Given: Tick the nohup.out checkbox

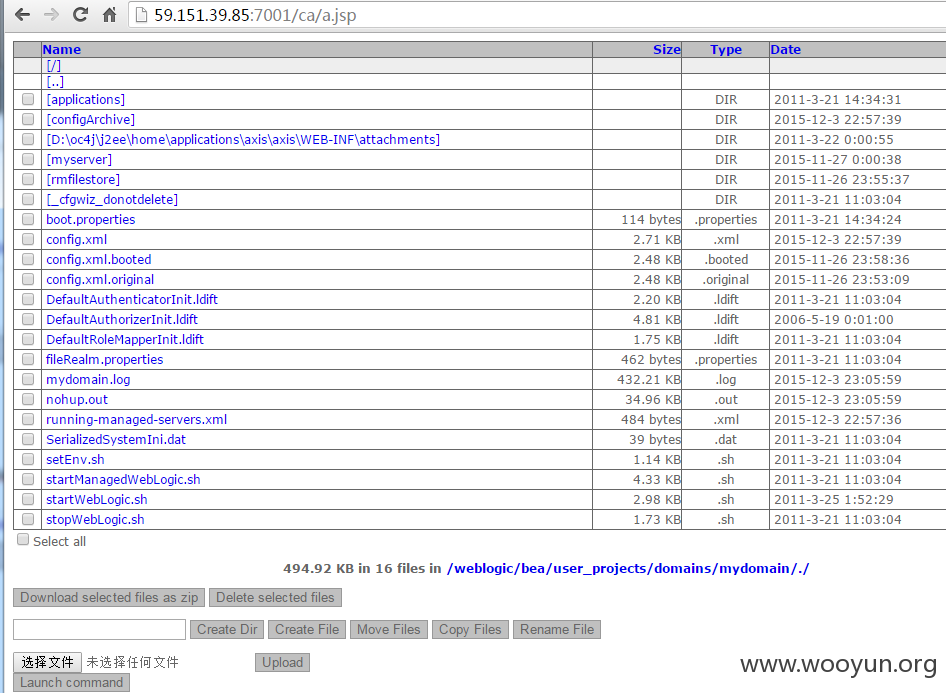Looking at the screenshot, I should [x=28, y=399].
